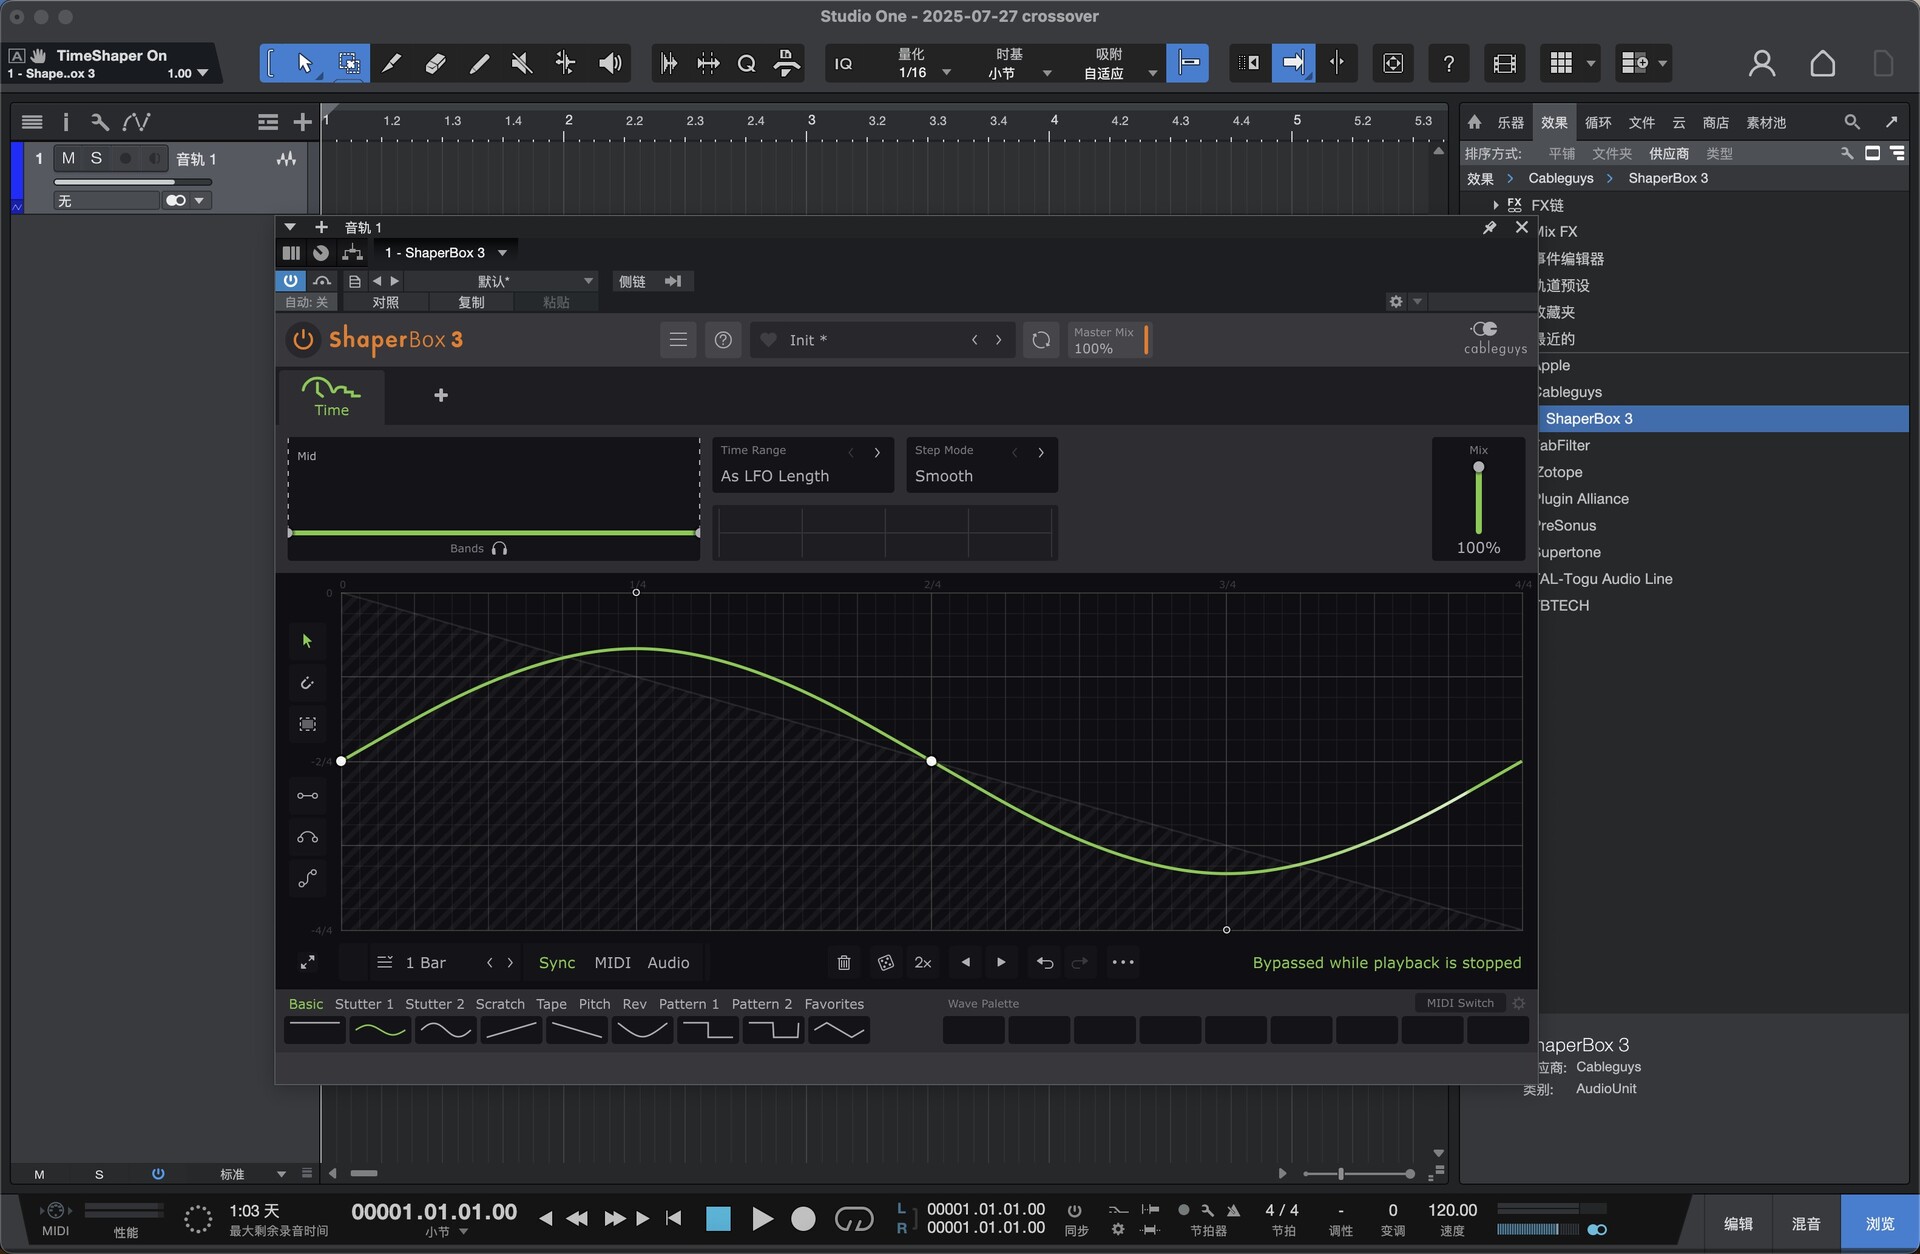
Task: Click ShaperBox undo arrow
Action: [1045, 962]
